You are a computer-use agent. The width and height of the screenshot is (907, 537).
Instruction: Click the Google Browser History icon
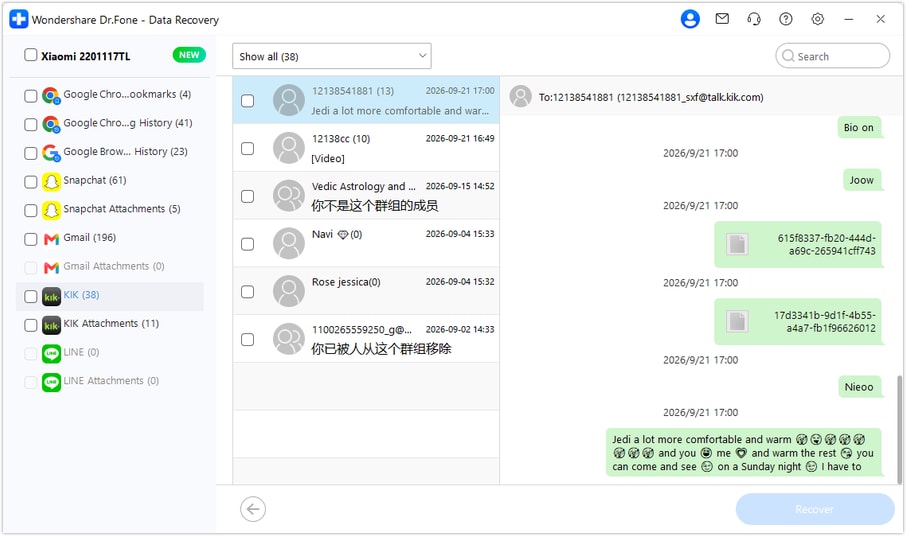(51, 153)
